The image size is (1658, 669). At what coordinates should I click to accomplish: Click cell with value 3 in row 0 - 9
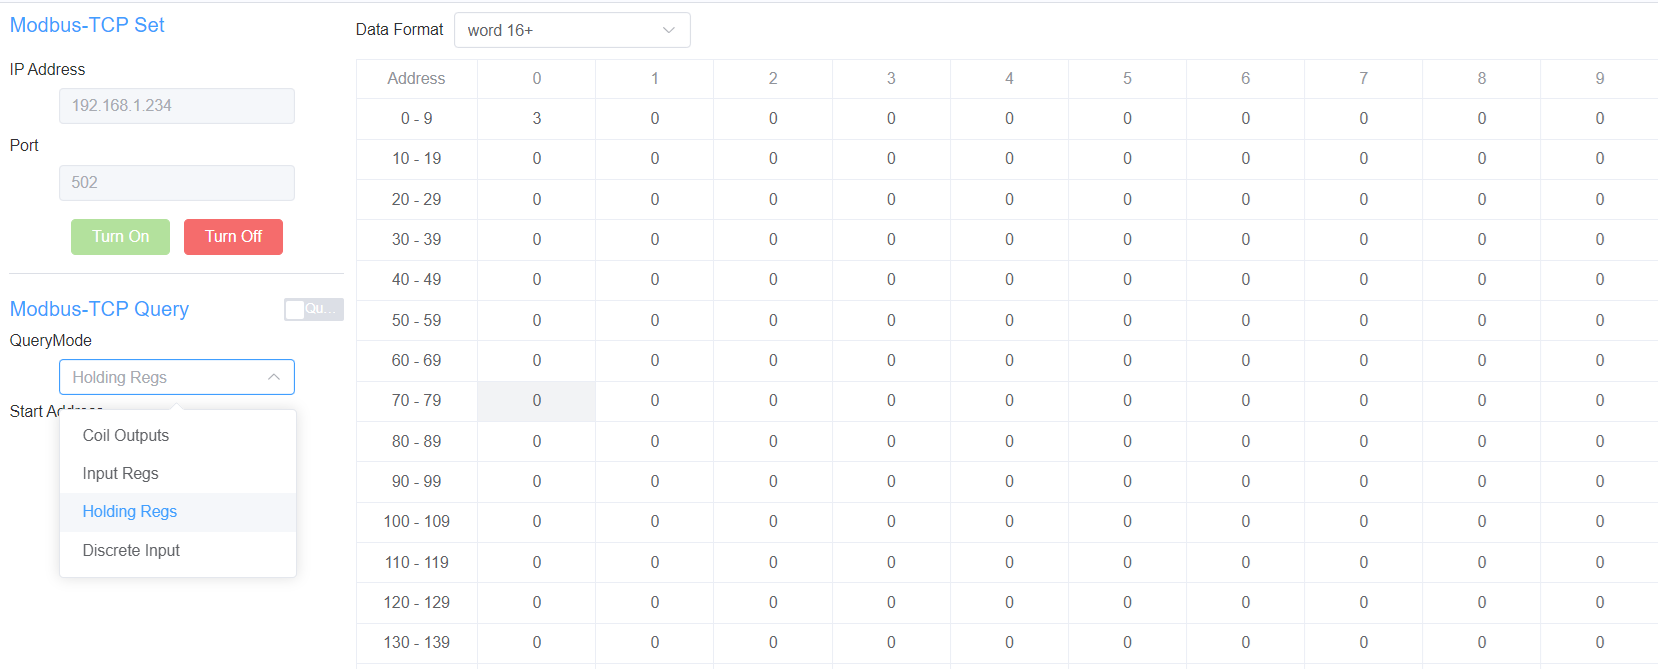click(537, 118)
